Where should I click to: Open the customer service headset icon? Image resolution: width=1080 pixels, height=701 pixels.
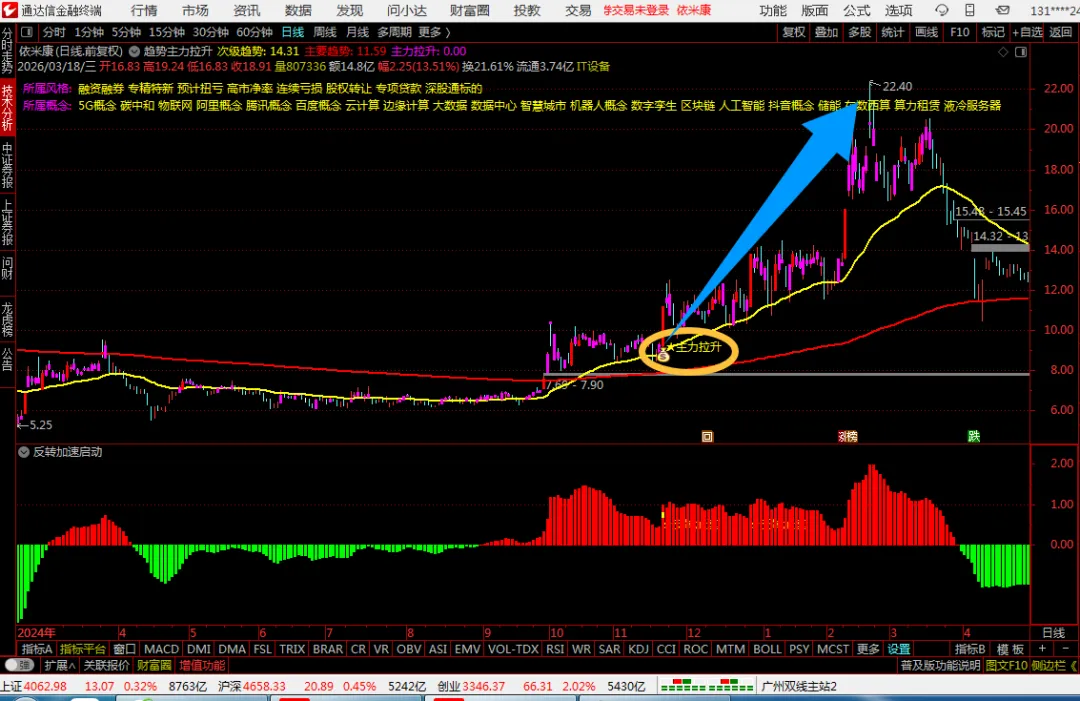pos(941,10)
